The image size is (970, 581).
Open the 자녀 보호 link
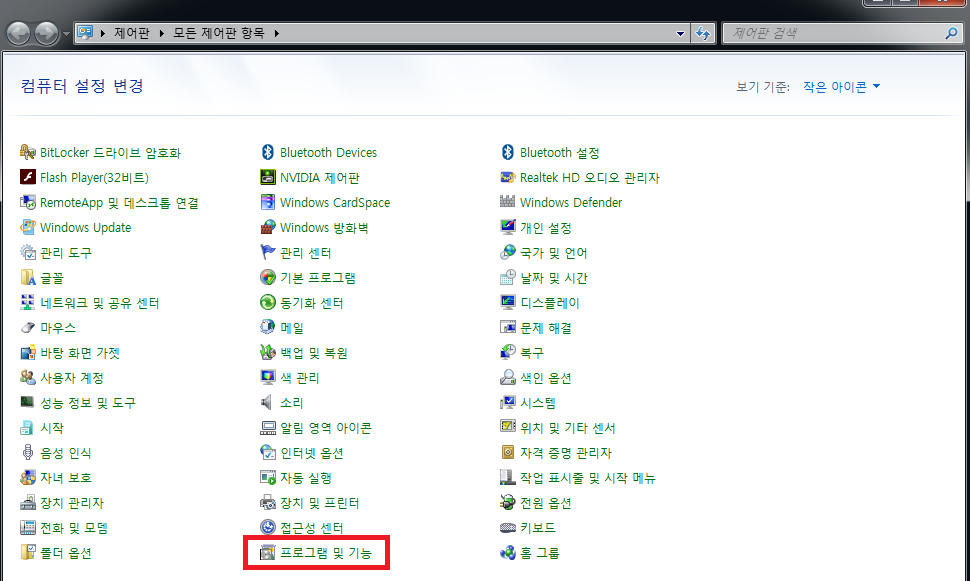point(66,478)
